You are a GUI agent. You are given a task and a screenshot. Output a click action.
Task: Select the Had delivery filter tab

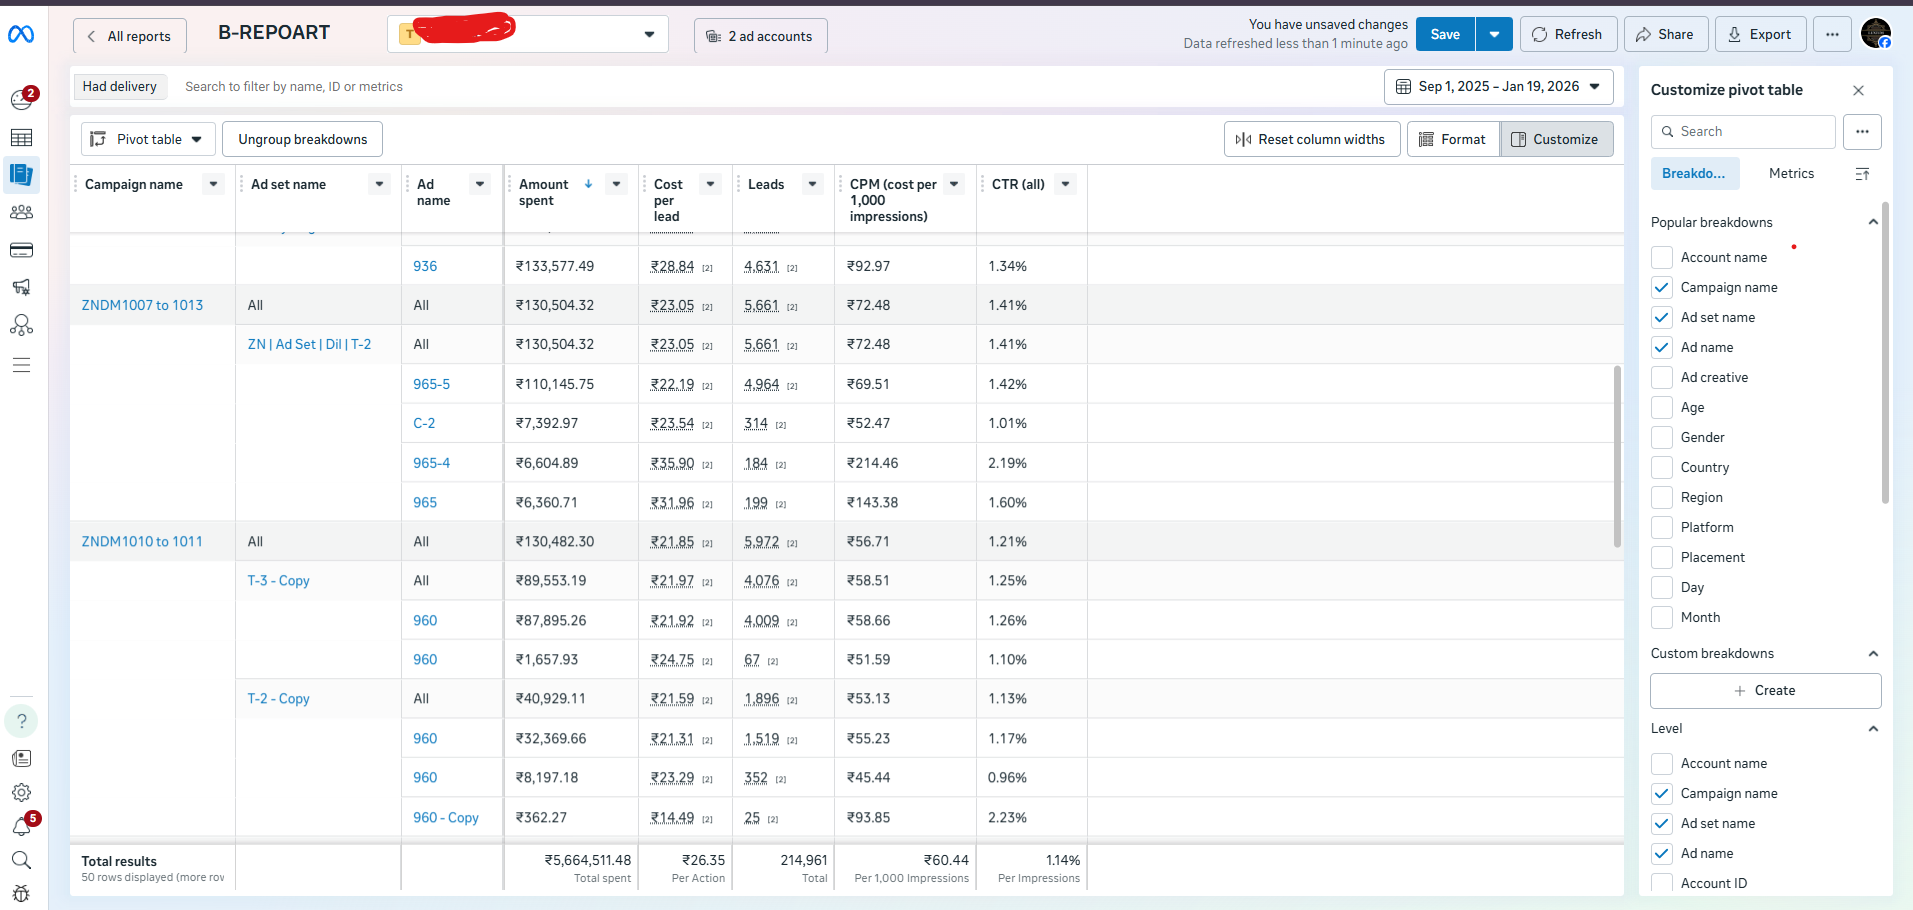coord(119,86)
